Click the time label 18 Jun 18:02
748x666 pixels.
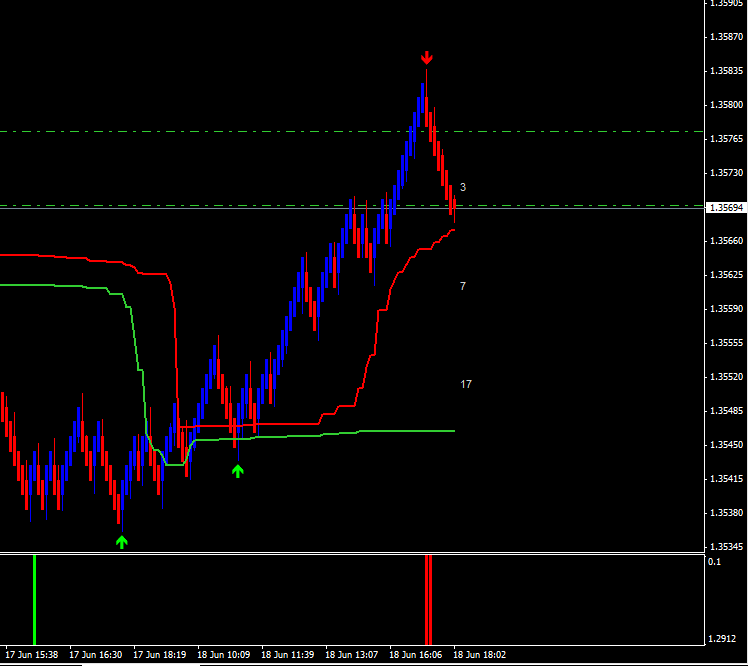(x=479, y=655)
